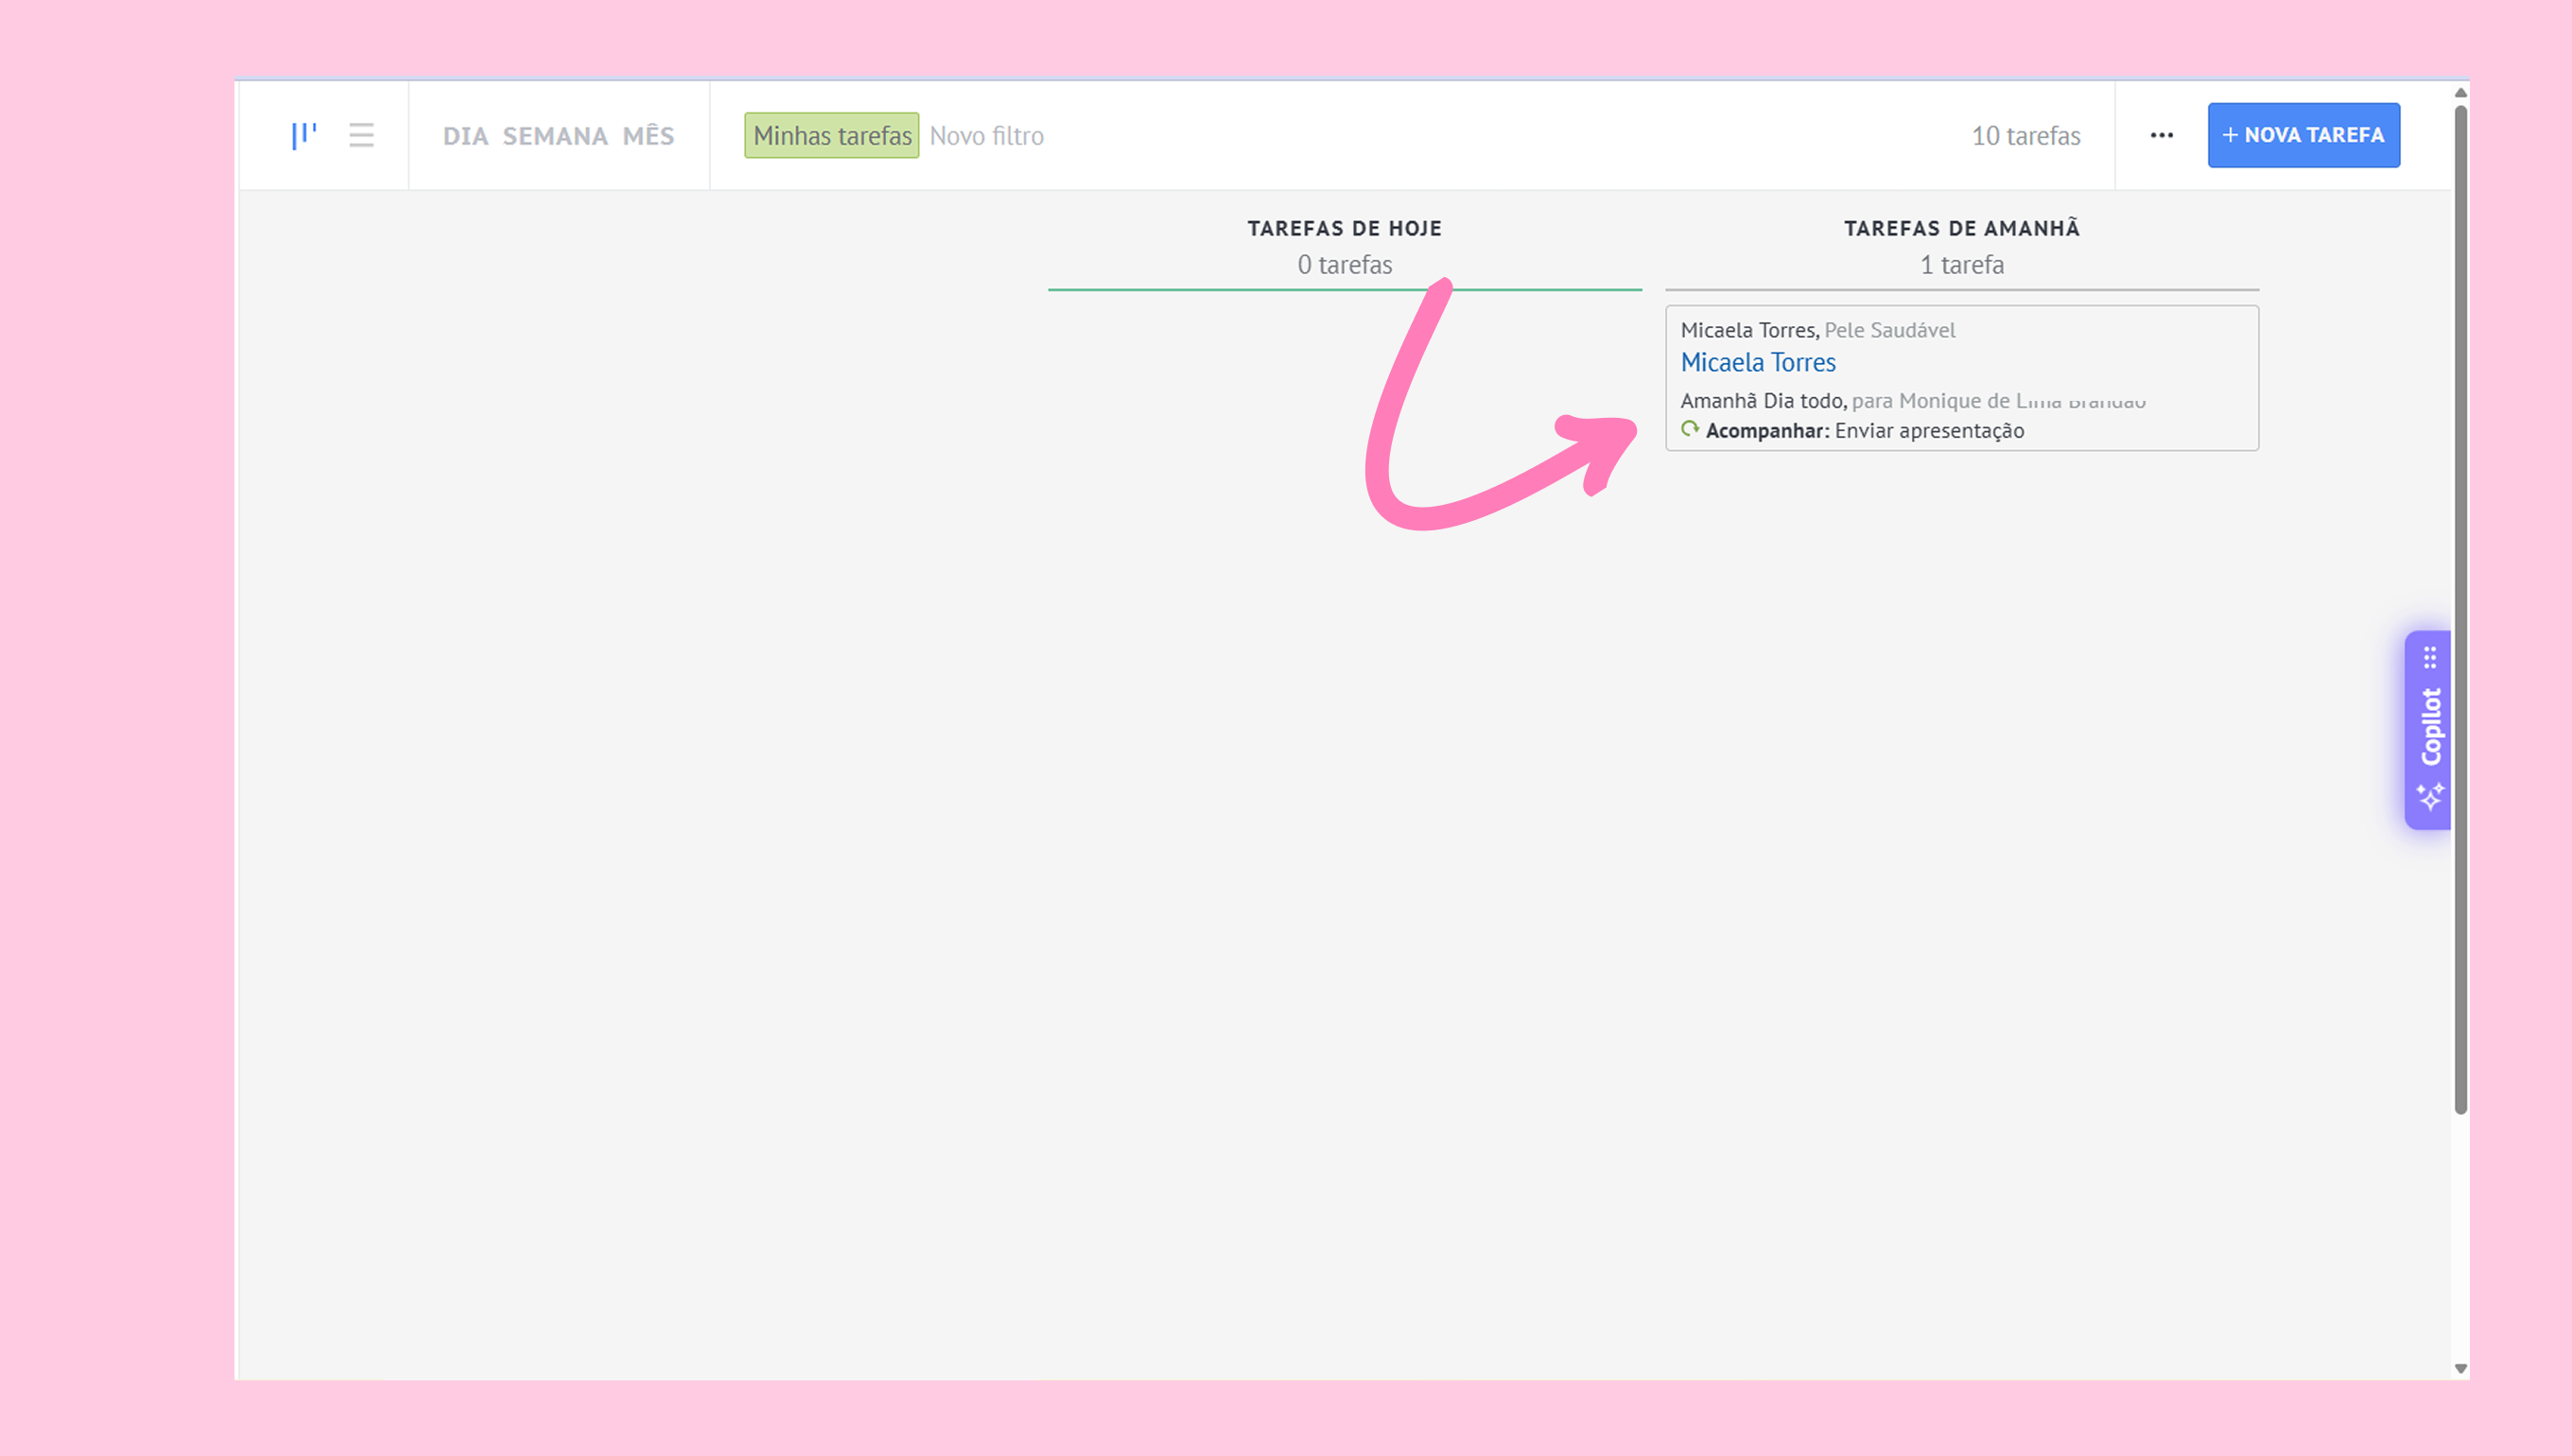Switch to the pipeline board view icon
The image size is (2572, 1456).
tap(304, 135)
